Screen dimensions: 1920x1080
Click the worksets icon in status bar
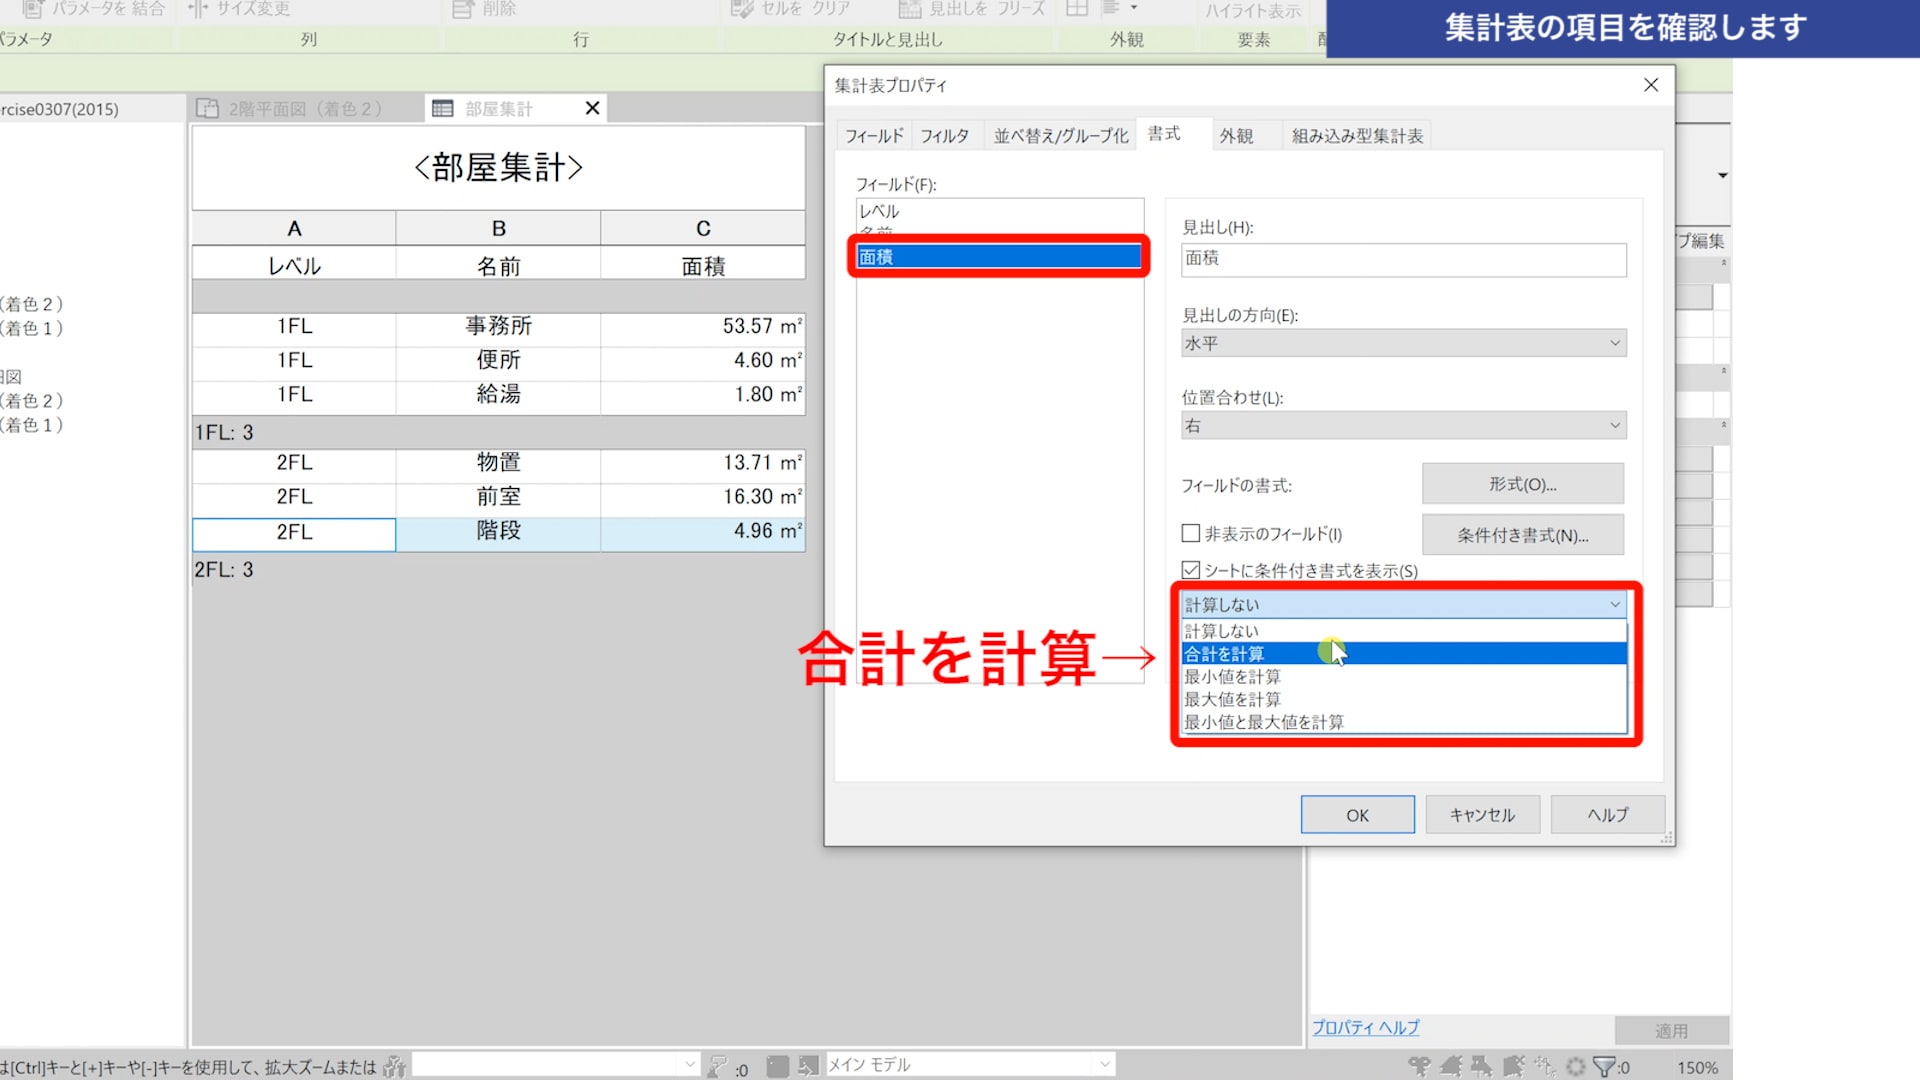click(x=394, y=1066)
